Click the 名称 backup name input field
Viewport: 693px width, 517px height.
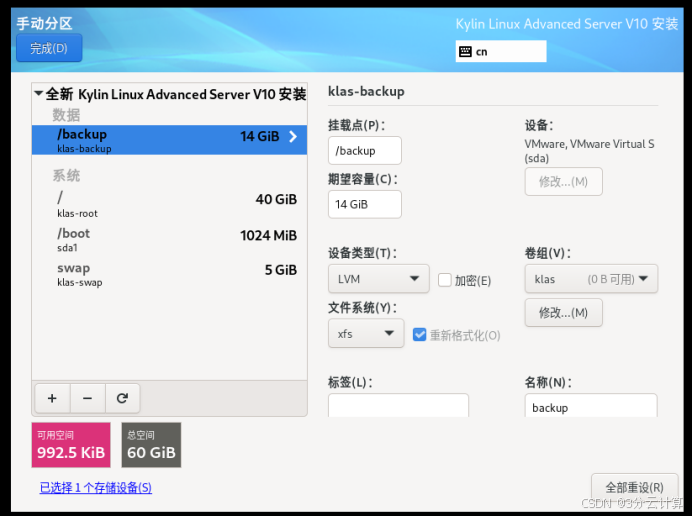coord(591,406)
